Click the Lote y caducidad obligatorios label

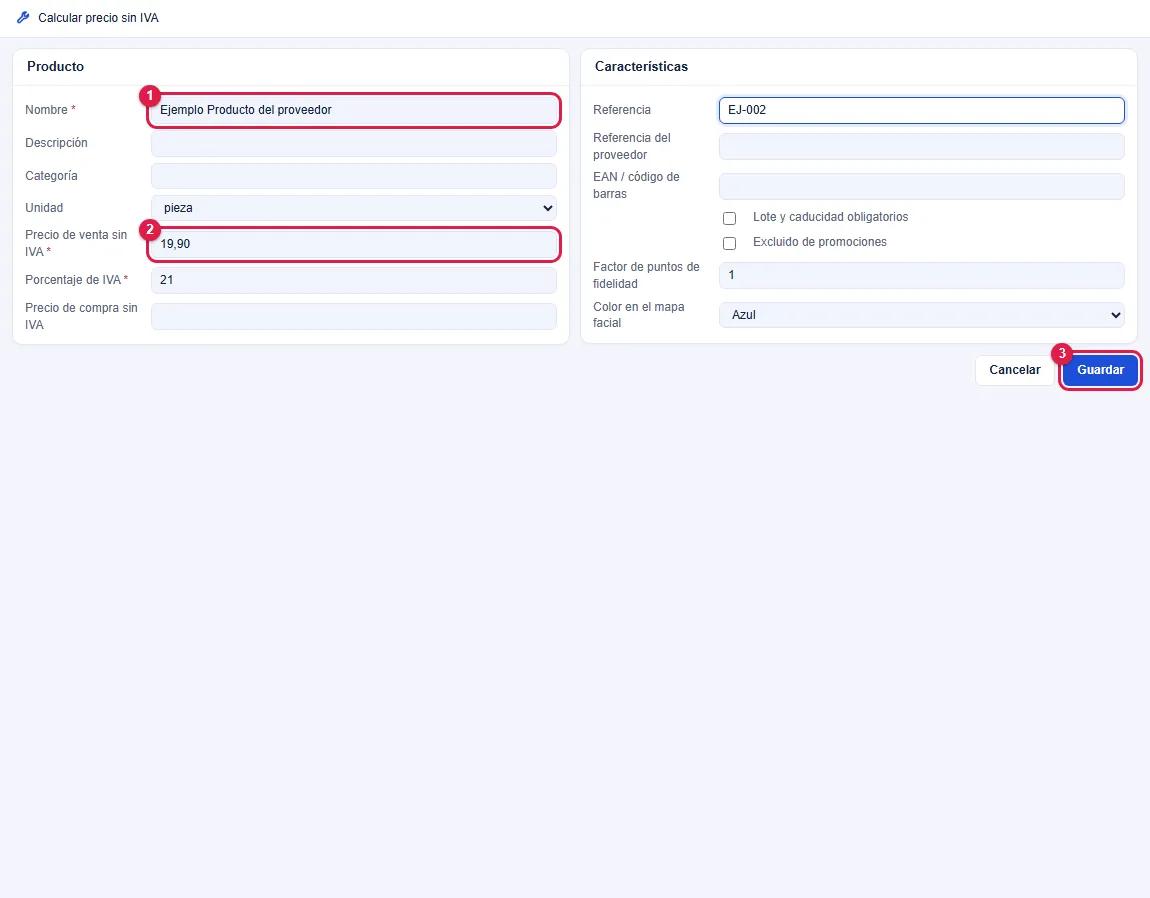pyautogui.click(x=830, y=217)
